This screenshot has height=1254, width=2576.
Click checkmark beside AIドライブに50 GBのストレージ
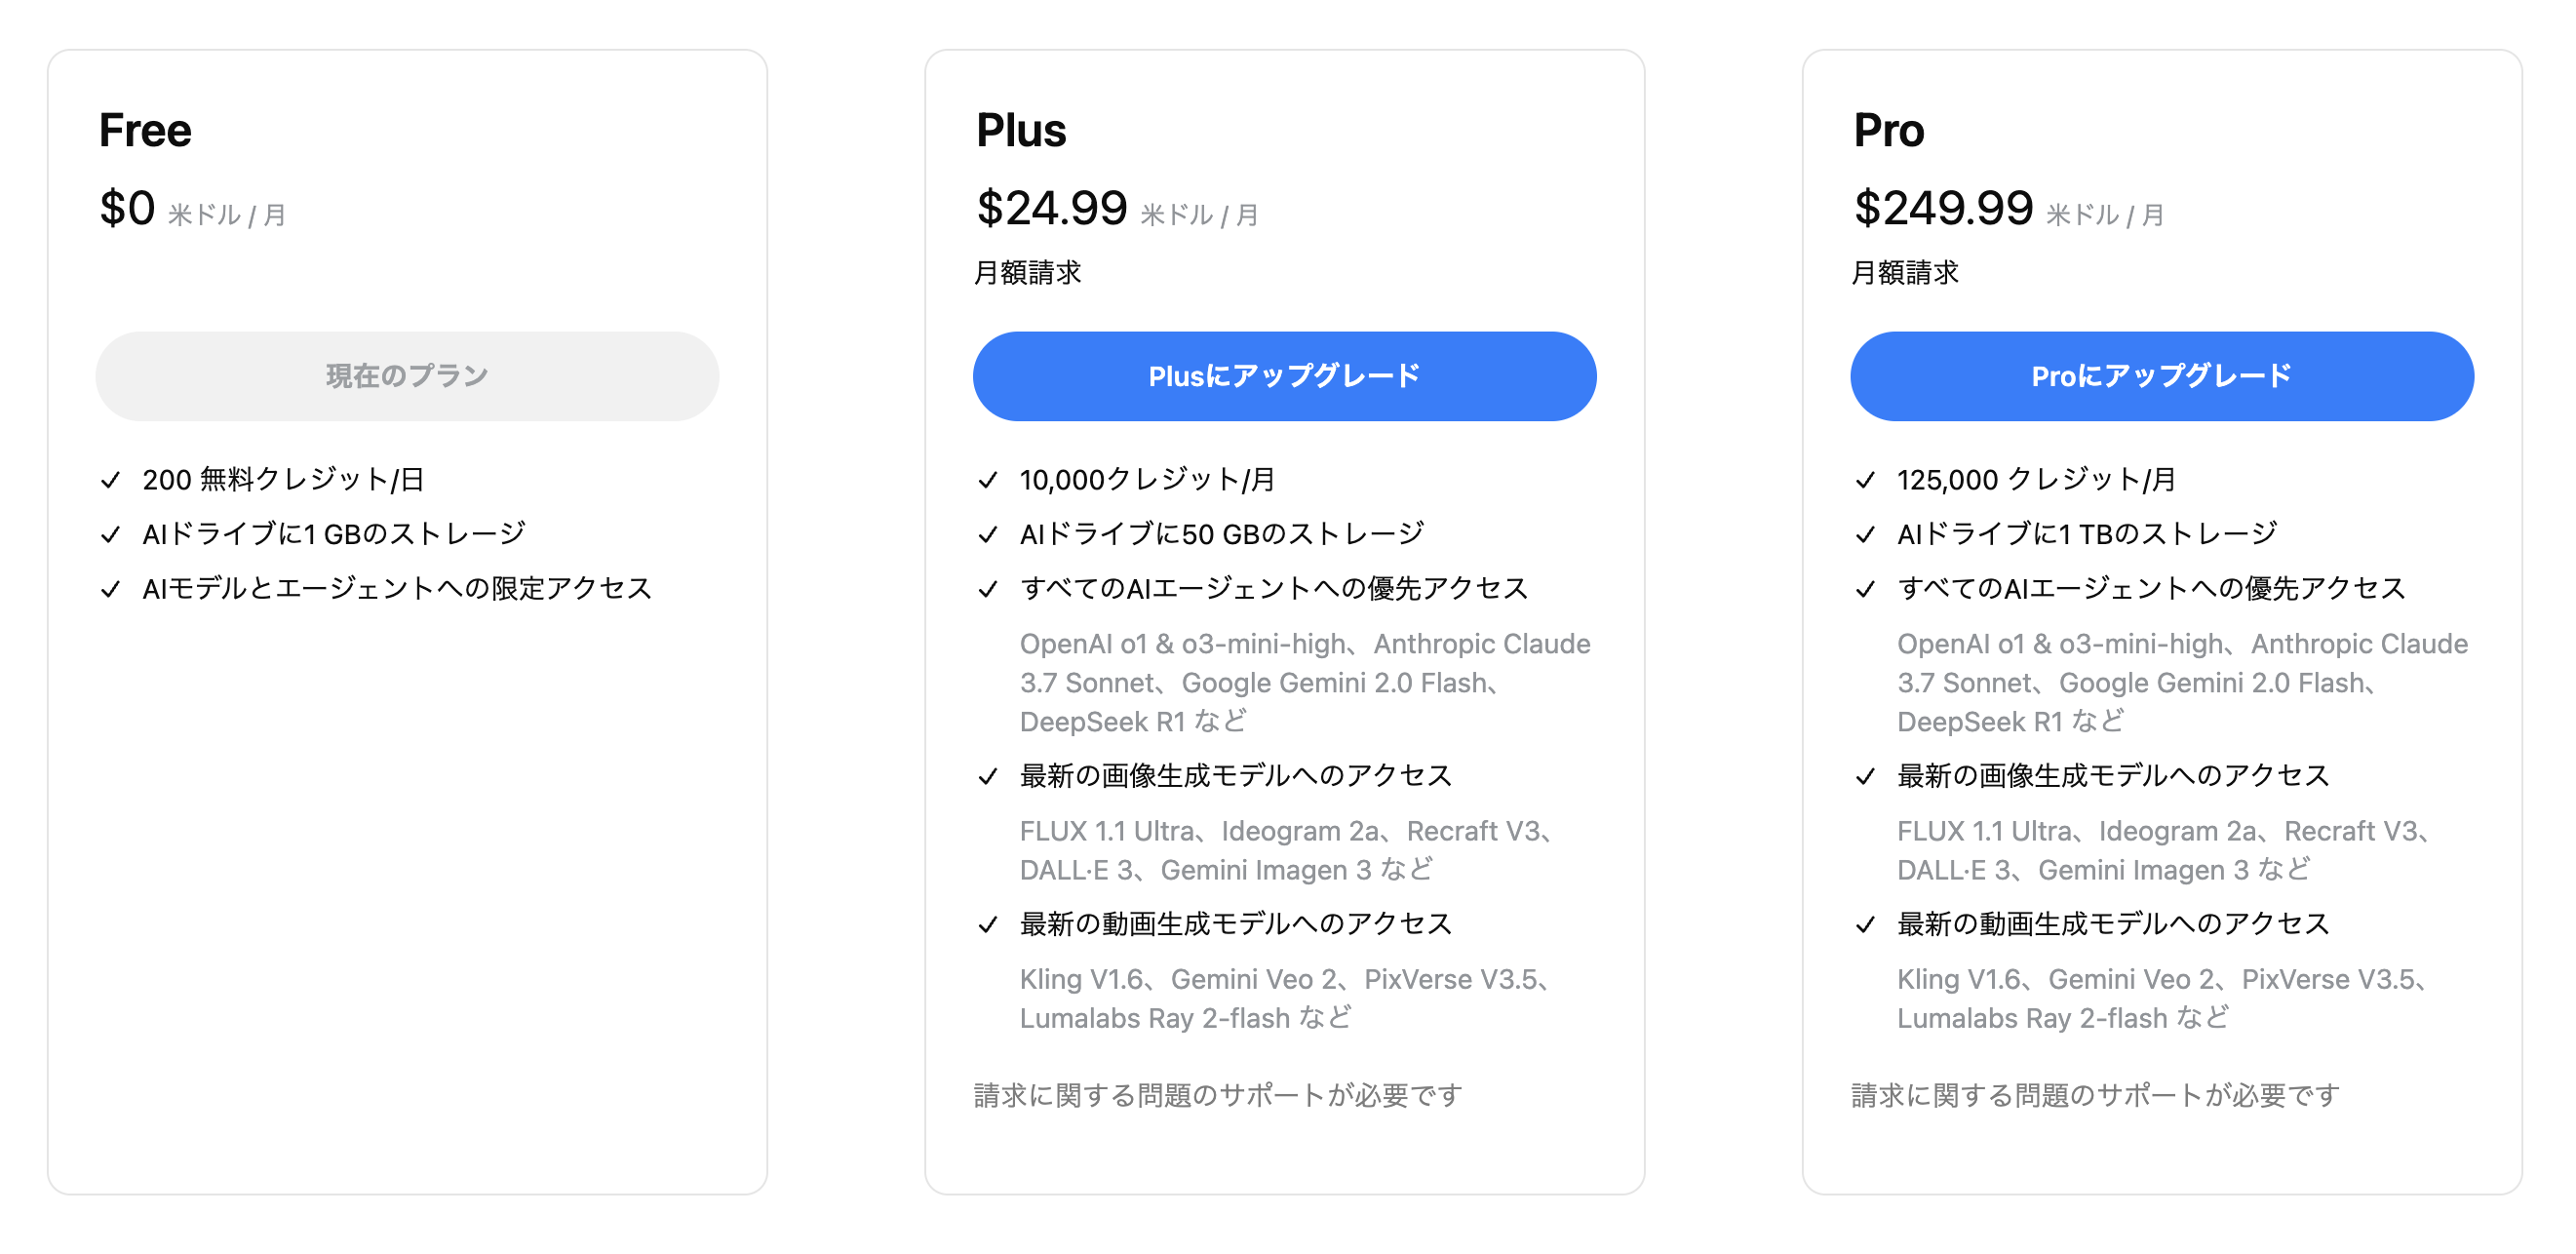pyautogui.click(x=988, y=535)
